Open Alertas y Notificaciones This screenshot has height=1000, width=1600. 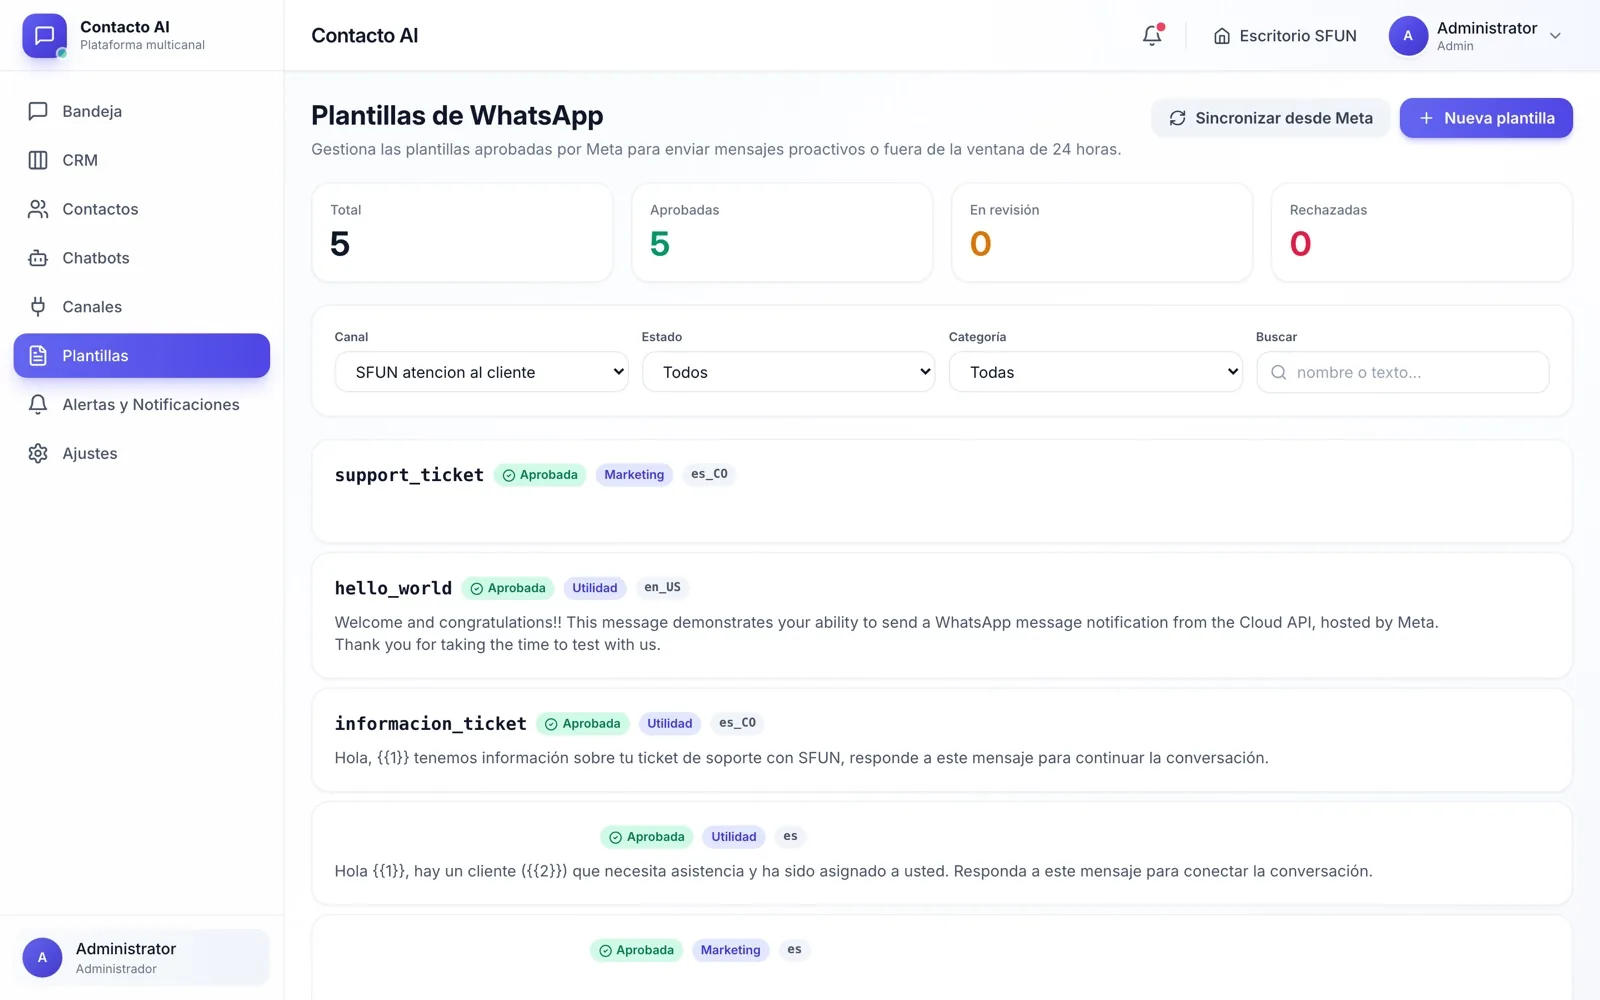click(x=141, y=405)
